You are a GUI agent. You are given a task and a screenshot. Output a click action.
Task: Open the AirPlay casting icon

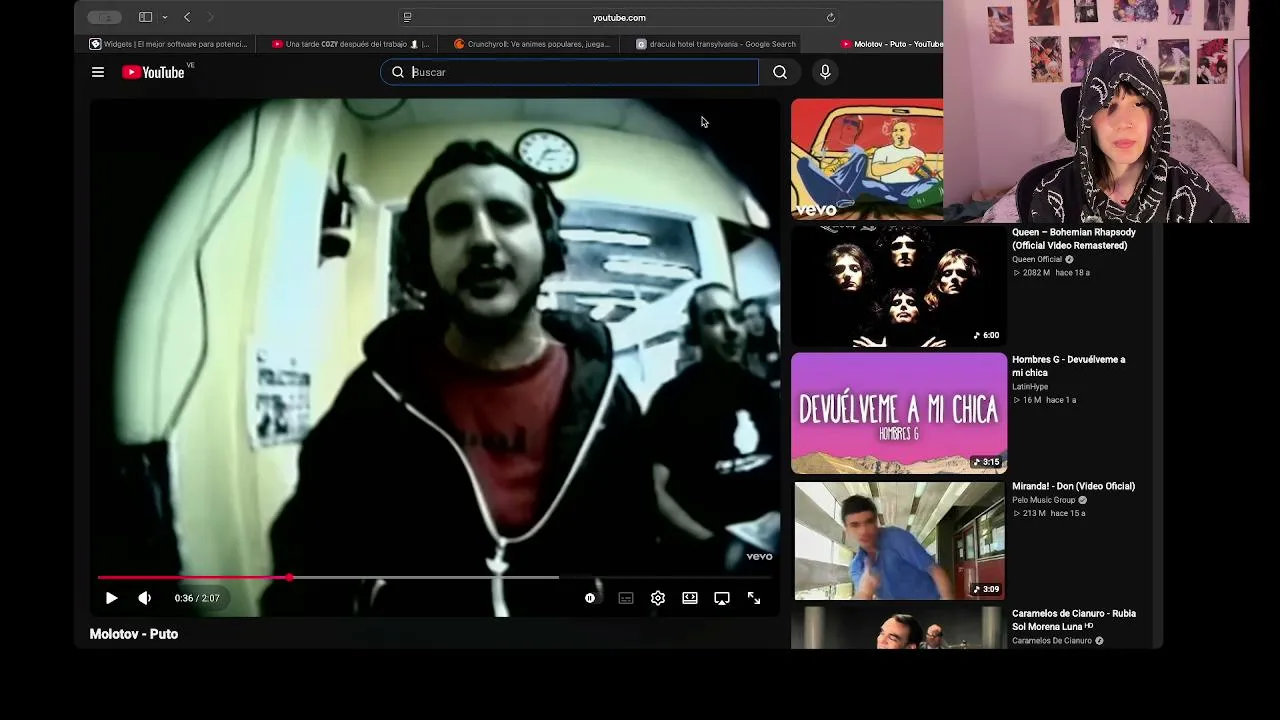722,598
